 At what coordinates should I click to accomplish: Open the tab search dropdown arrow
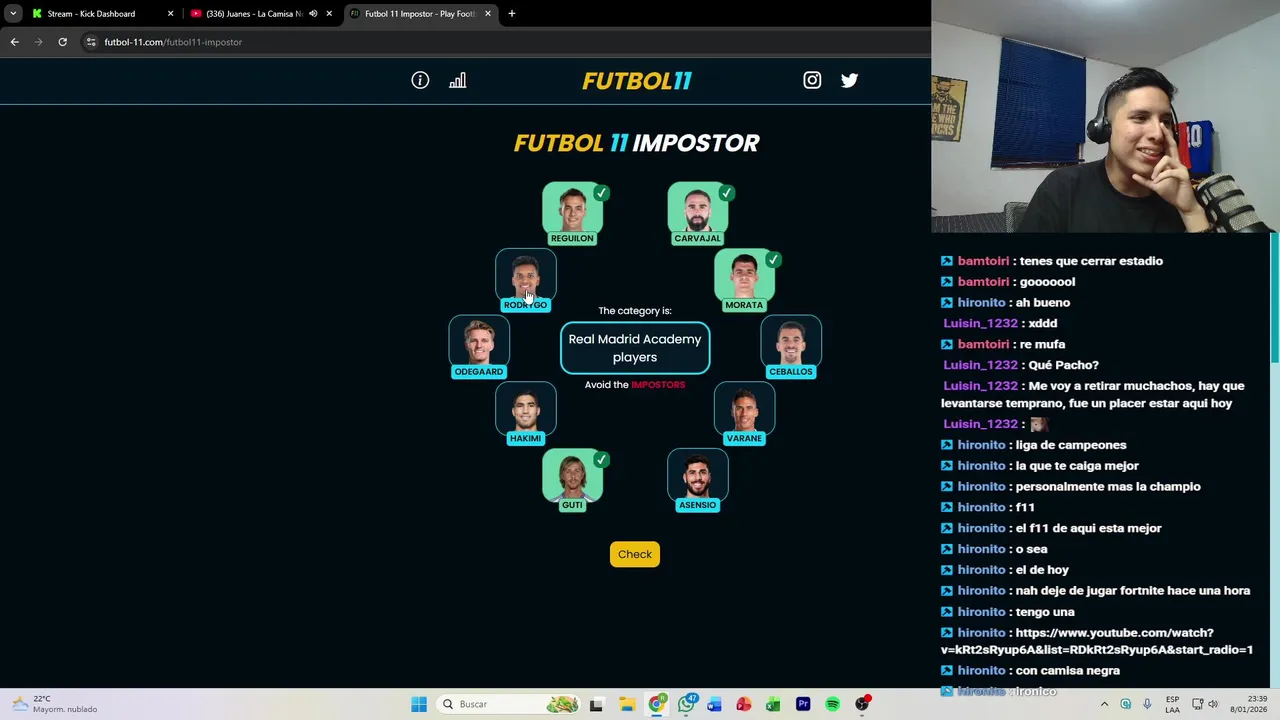coord(13,14)
